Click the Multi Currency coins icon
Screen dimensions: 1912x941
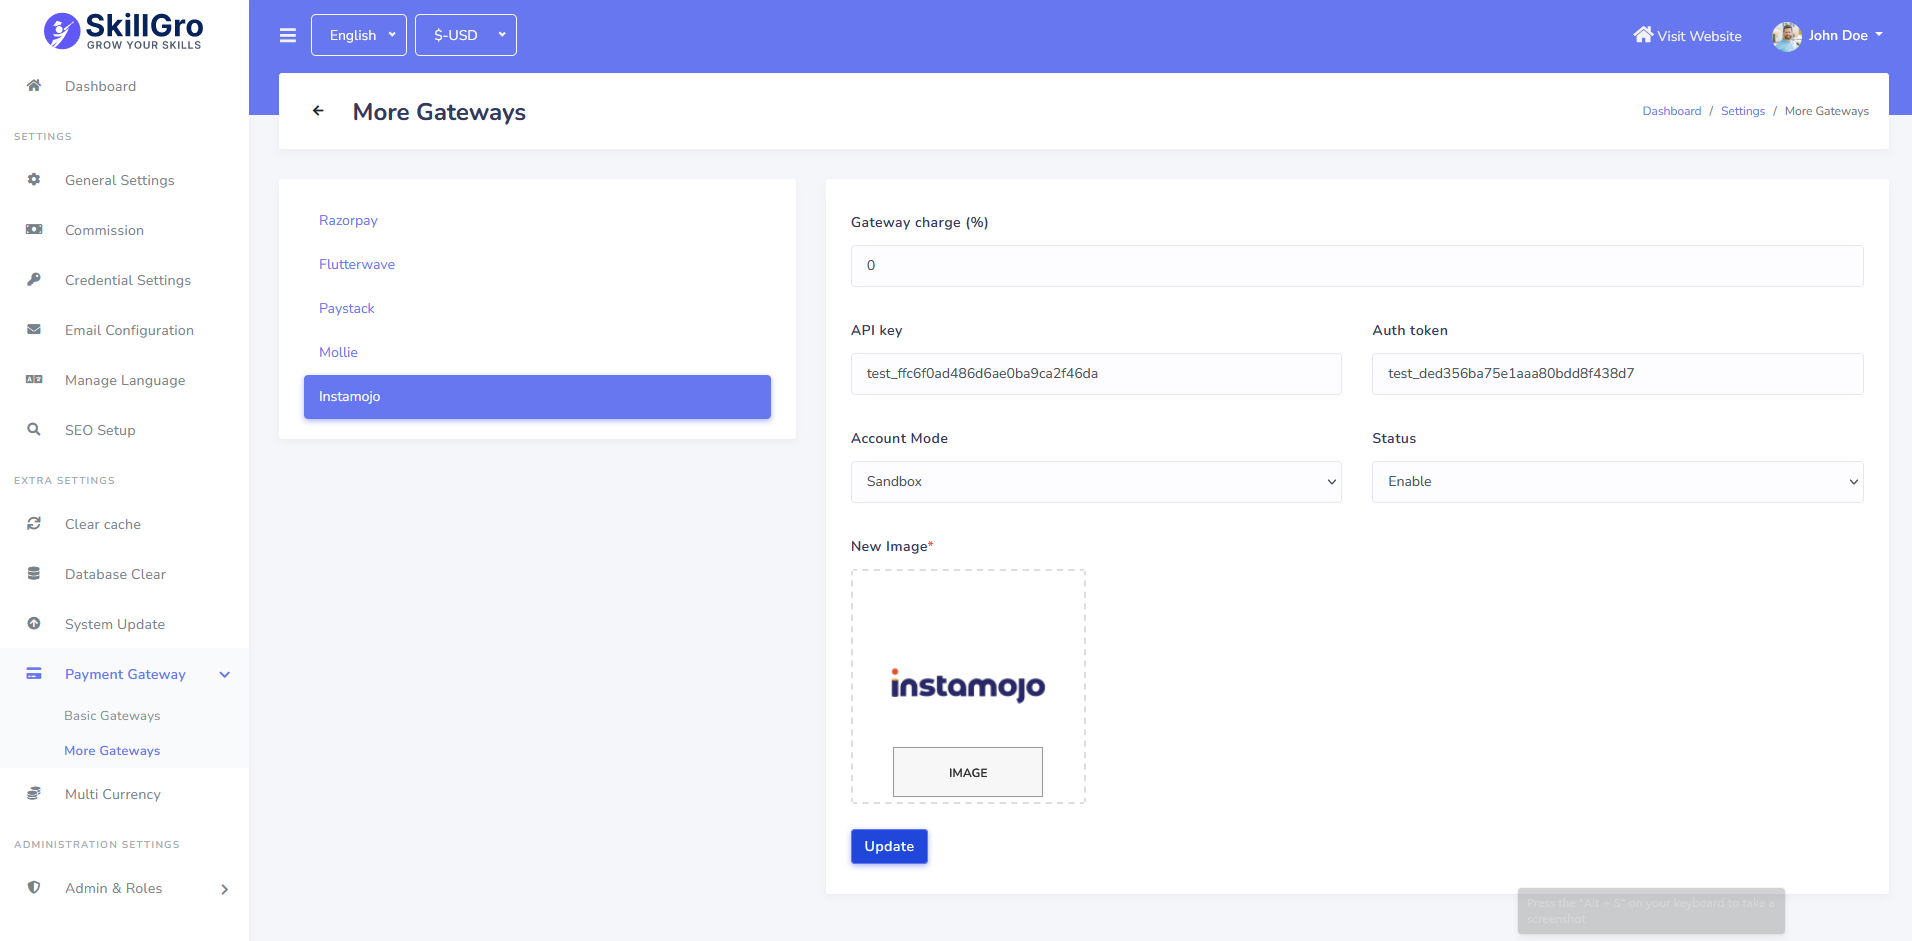[34, 794]
